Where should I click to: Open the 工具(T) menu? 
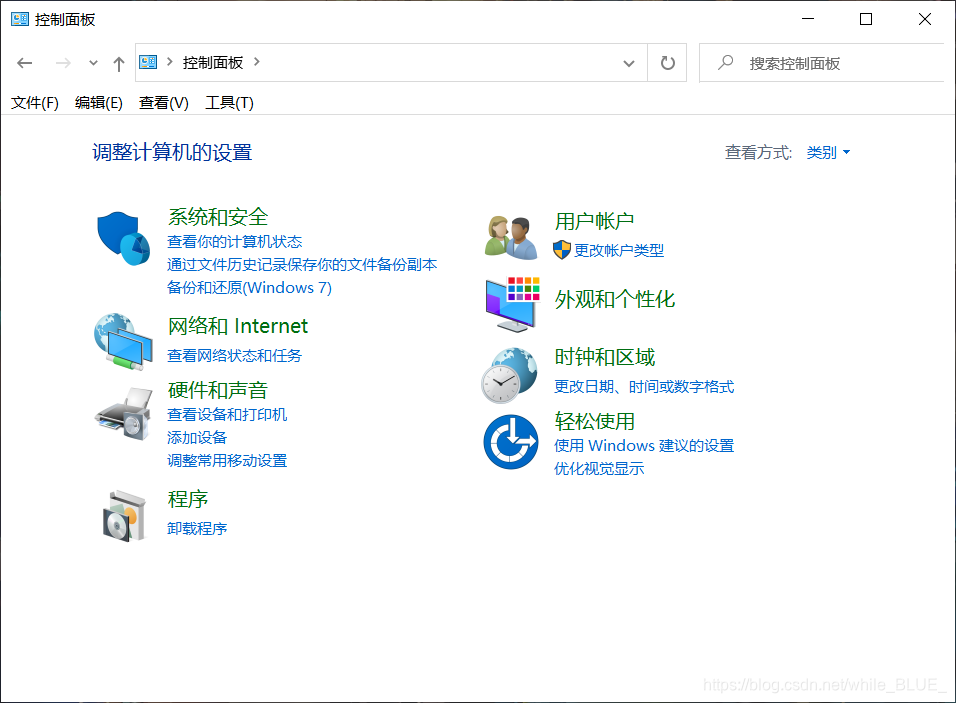click(x=228, y=102)
